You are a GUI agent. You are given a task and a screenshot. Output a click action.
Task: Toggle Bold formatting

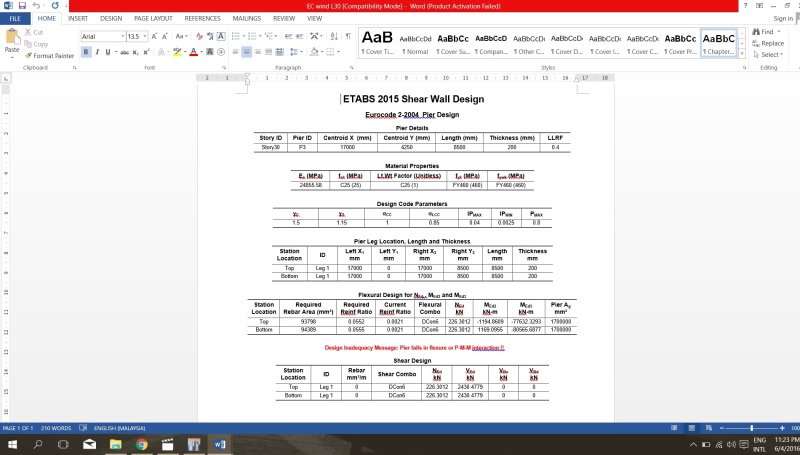point(86,52)
